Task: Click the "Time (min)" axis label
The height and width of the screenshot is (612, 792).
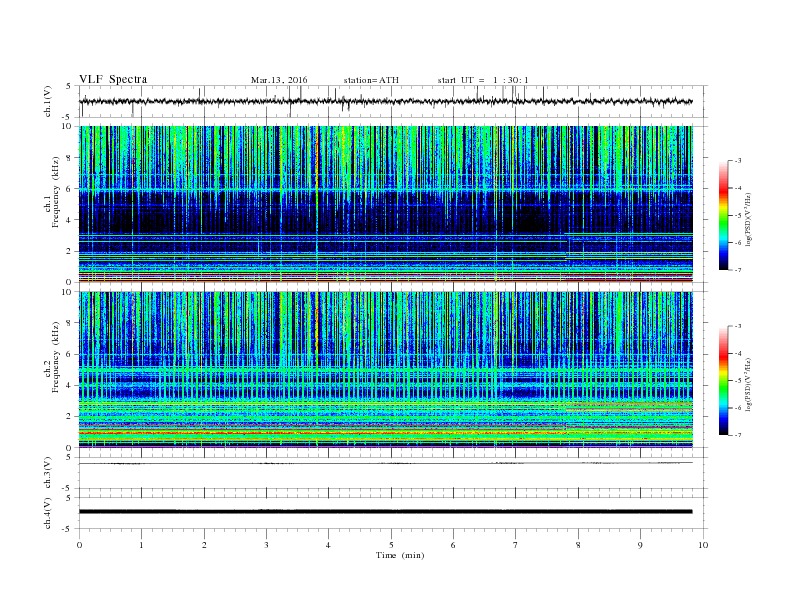Action: [400, 555]
